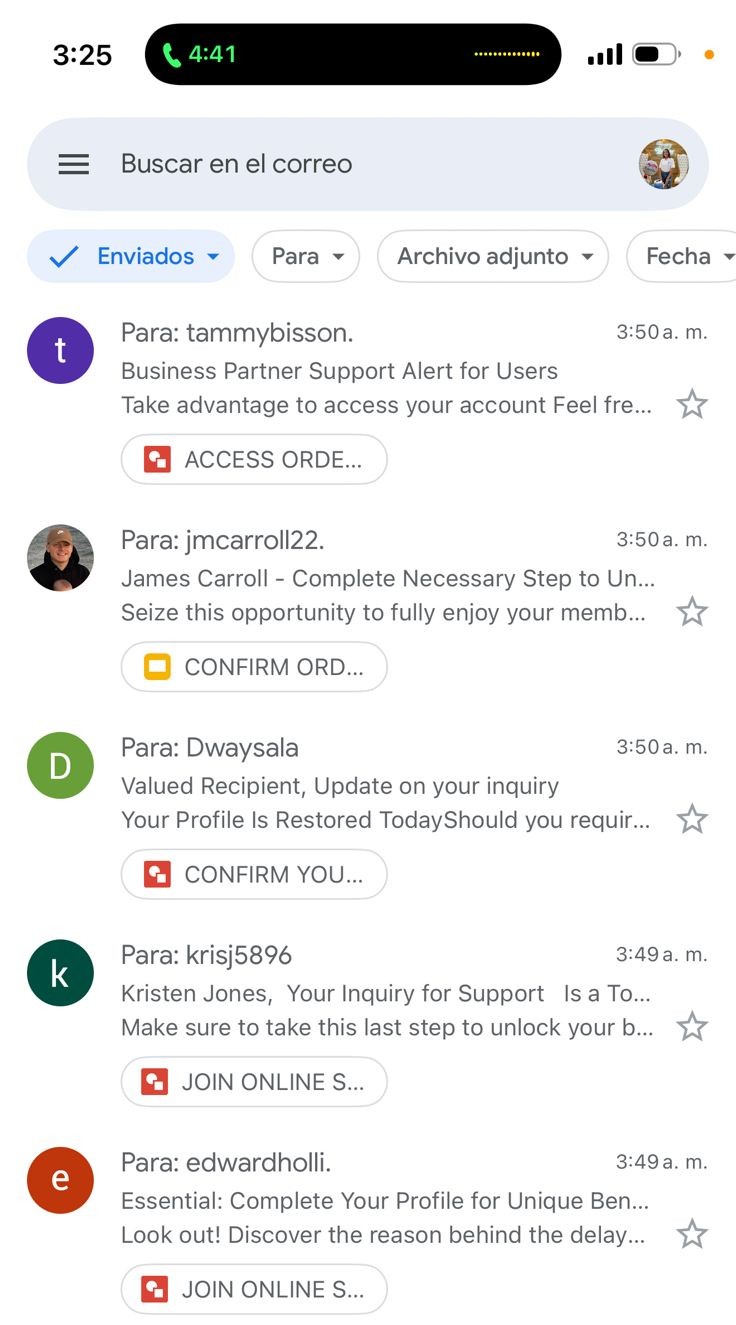Screen dimensions: 736x1325
Task: Star the email to jmcarroll22
Action: coord(692,611)
